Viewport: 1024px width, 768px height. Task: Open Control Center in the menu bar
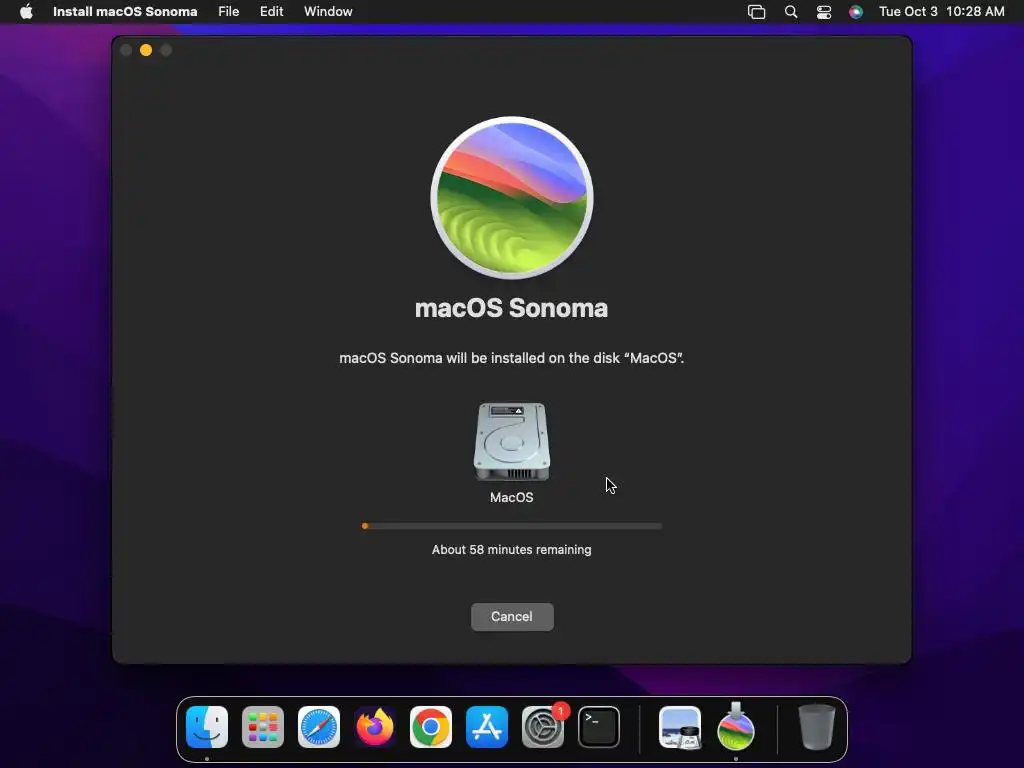click(x=824, y=12)
